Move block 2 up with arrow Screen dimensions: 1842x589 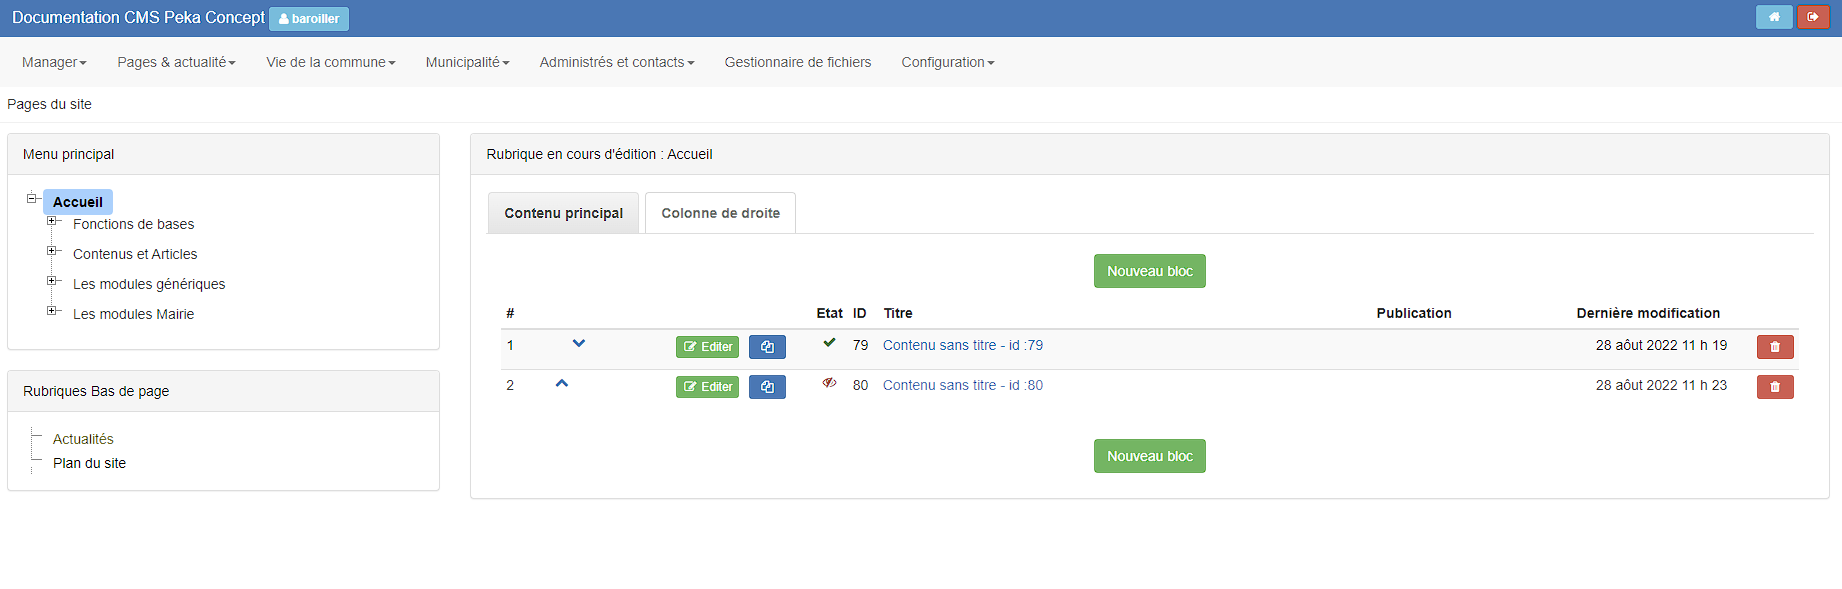(x=562, y=383)
